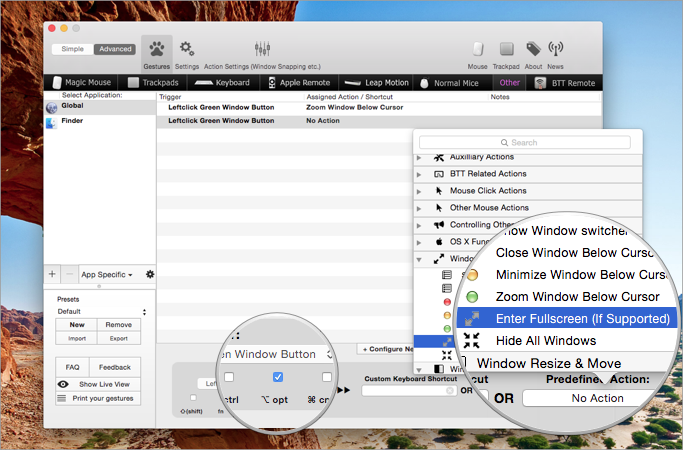Screen dimensions: 683x450
Task: Click the Mouse icon in toolbar
Action: 478,49
